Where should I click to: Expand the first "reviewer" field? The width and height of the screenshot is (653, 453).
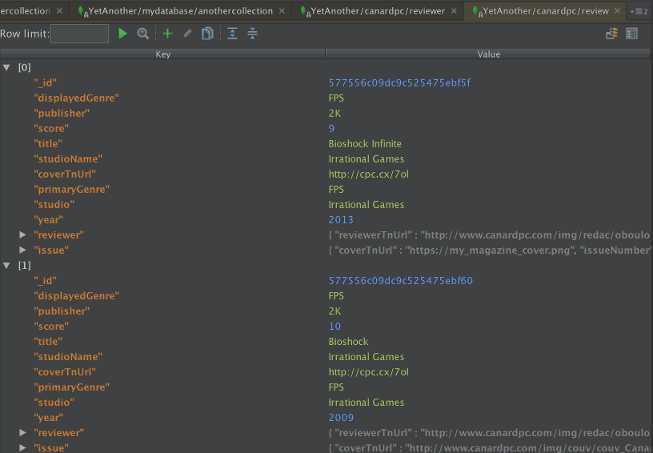pos(23,235)
